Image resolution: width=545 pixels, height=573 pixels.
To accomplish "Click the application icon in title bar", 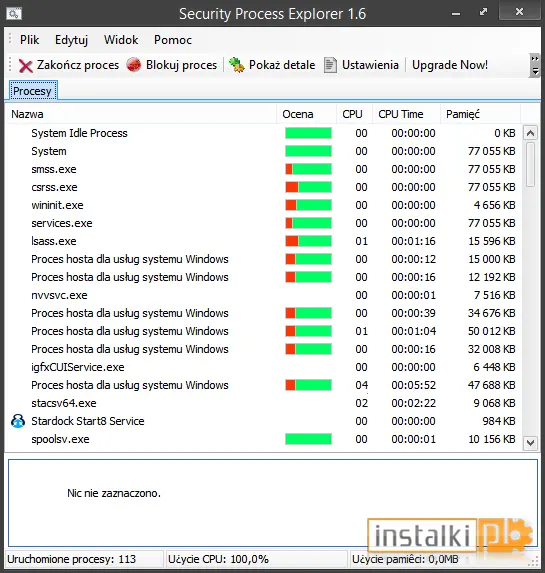I will (x=14, y=14).
